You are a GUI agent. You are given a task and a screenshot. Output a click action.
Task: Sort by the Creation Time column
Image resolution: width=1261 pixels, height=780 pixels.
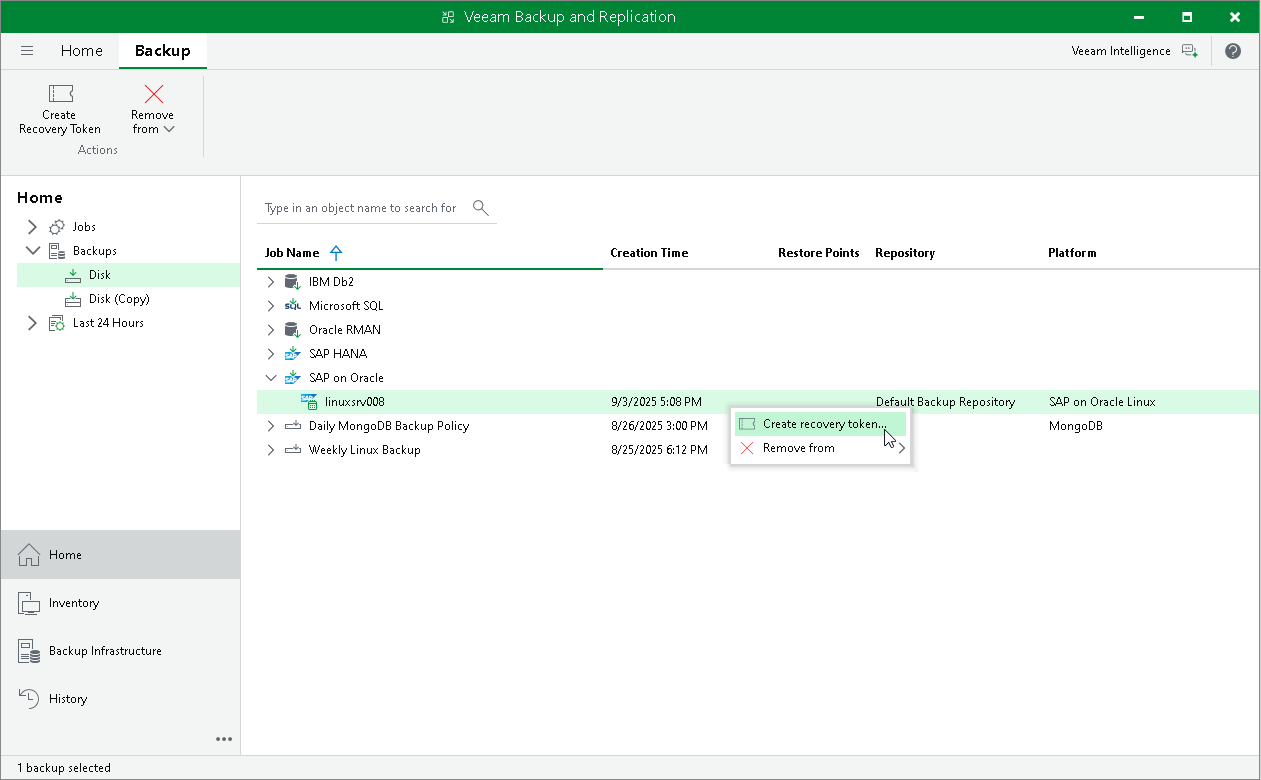[x=649, y=253]
